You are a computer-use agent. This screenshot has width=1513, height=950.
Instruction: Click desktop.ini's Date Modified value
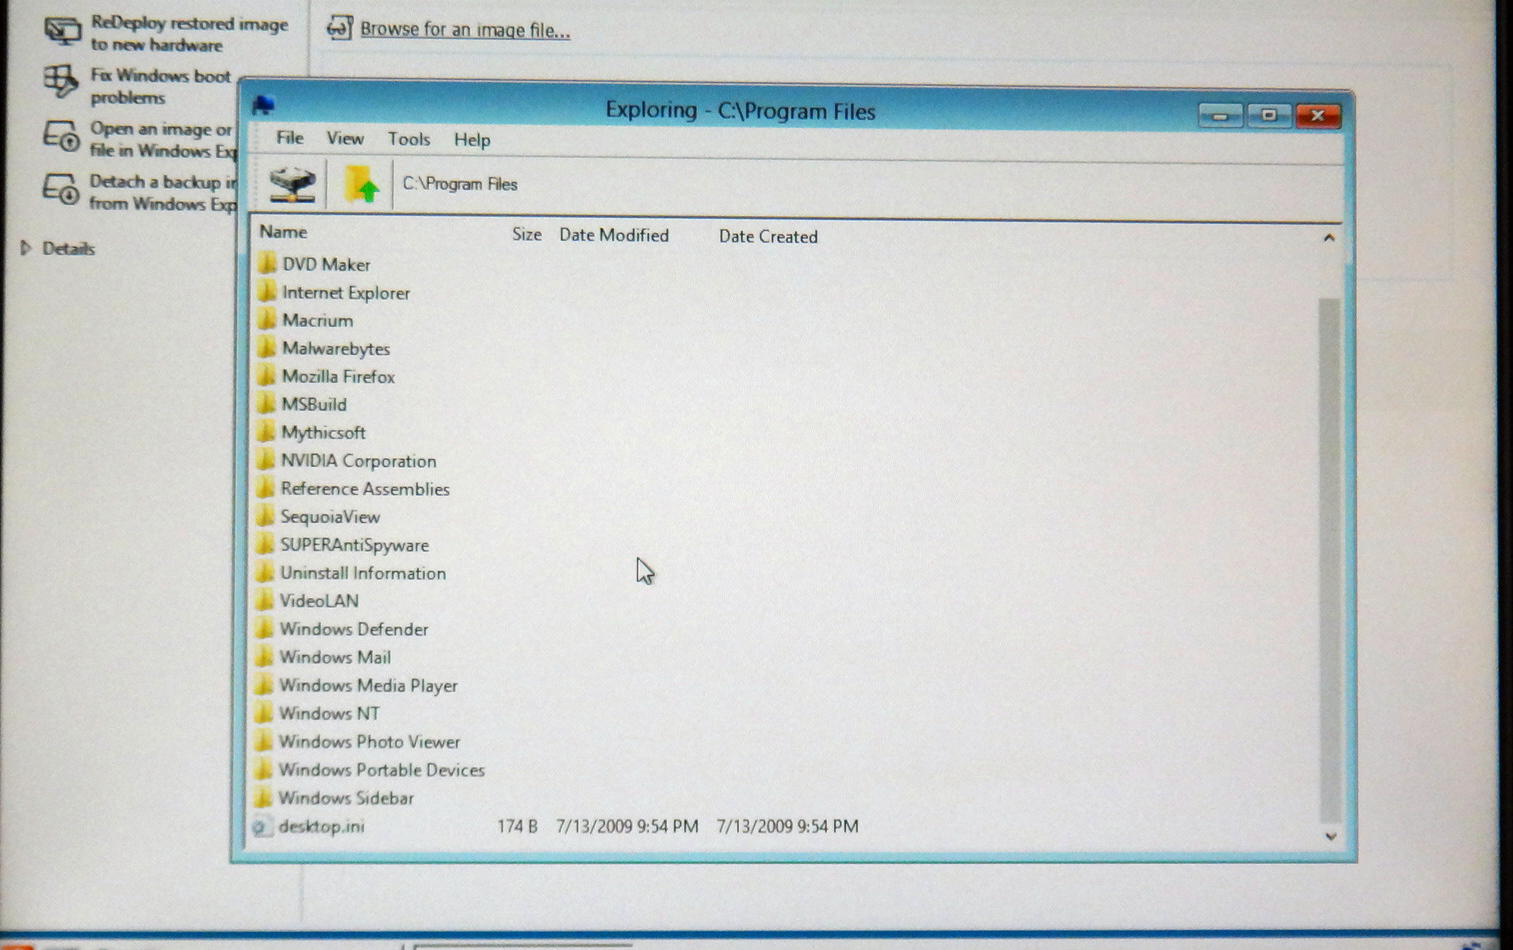tap(627, 826)
